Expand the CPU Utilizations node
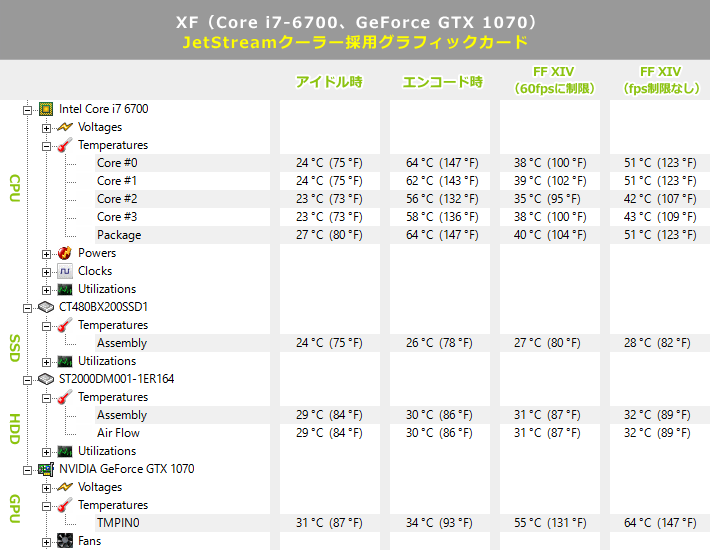 46,290
